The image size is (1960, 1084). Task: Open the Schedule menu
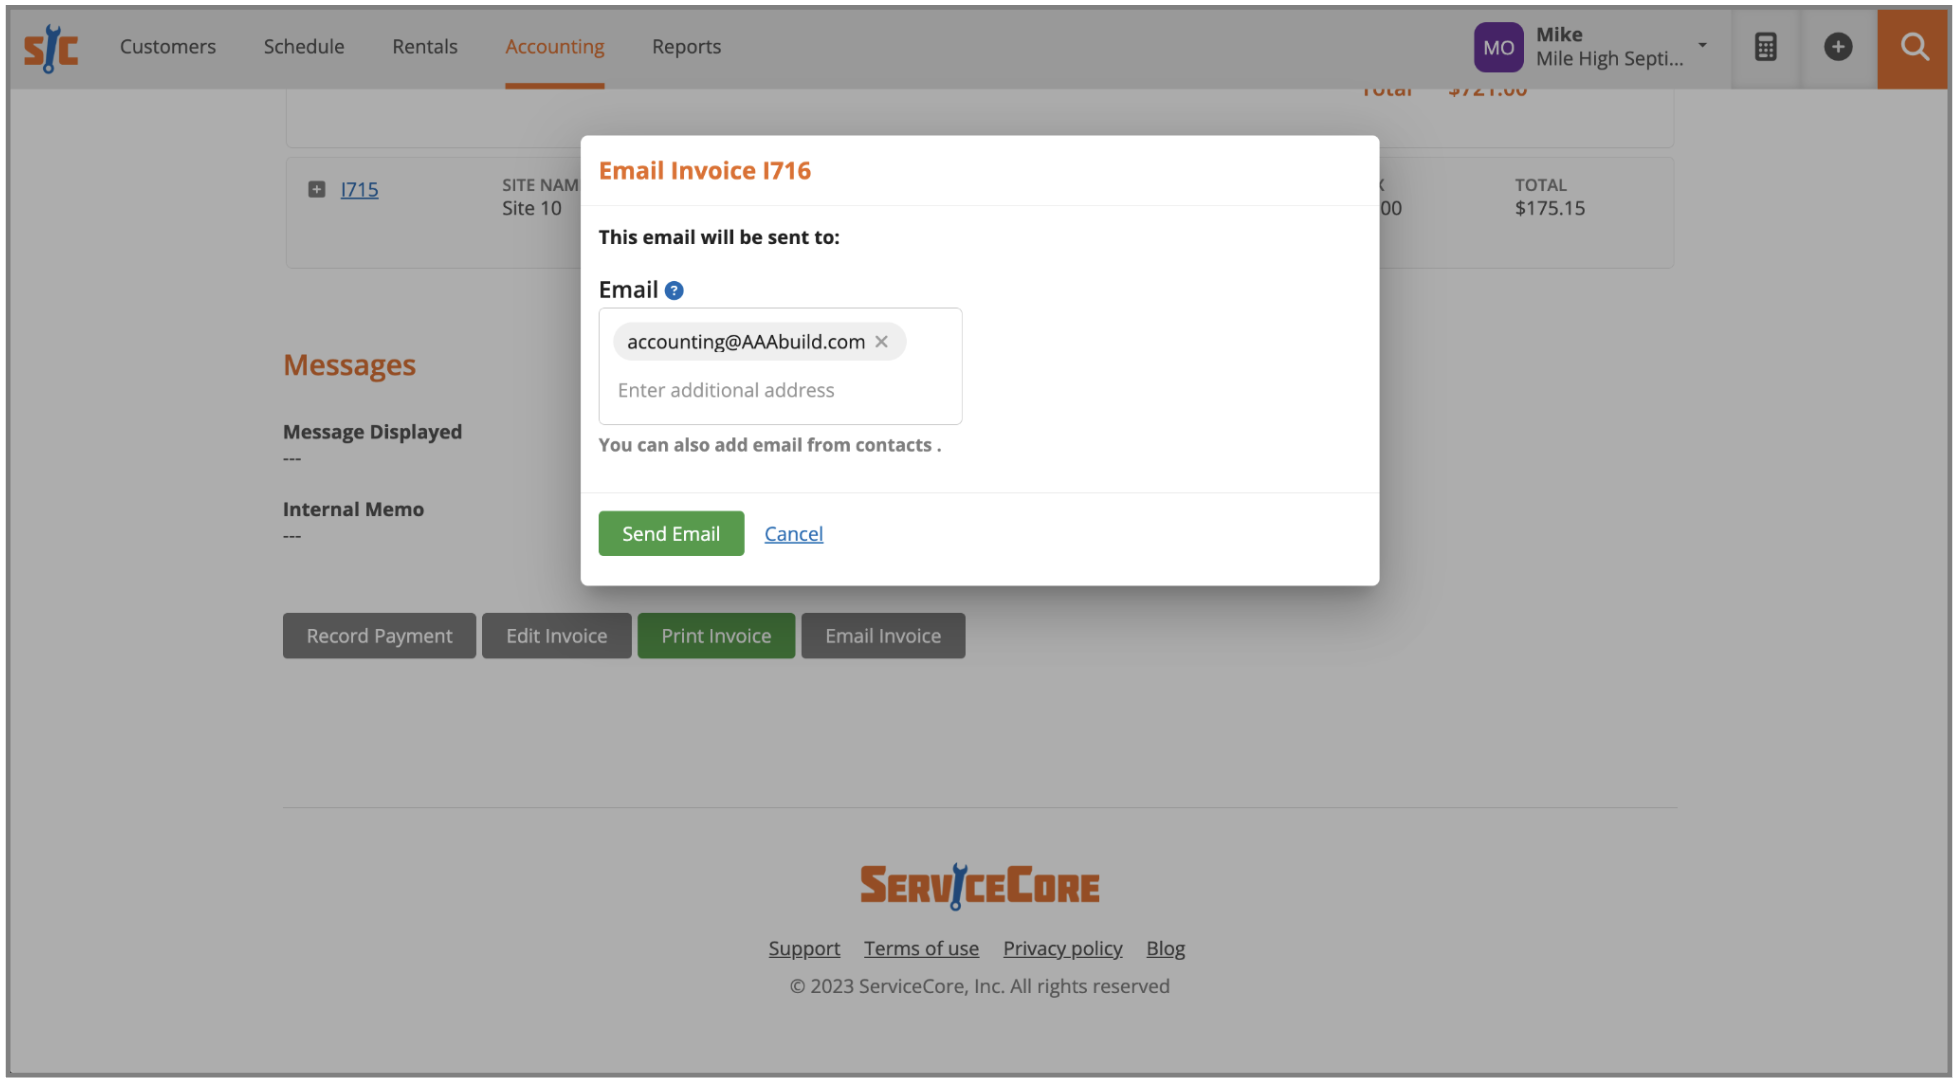click(304, 47)
